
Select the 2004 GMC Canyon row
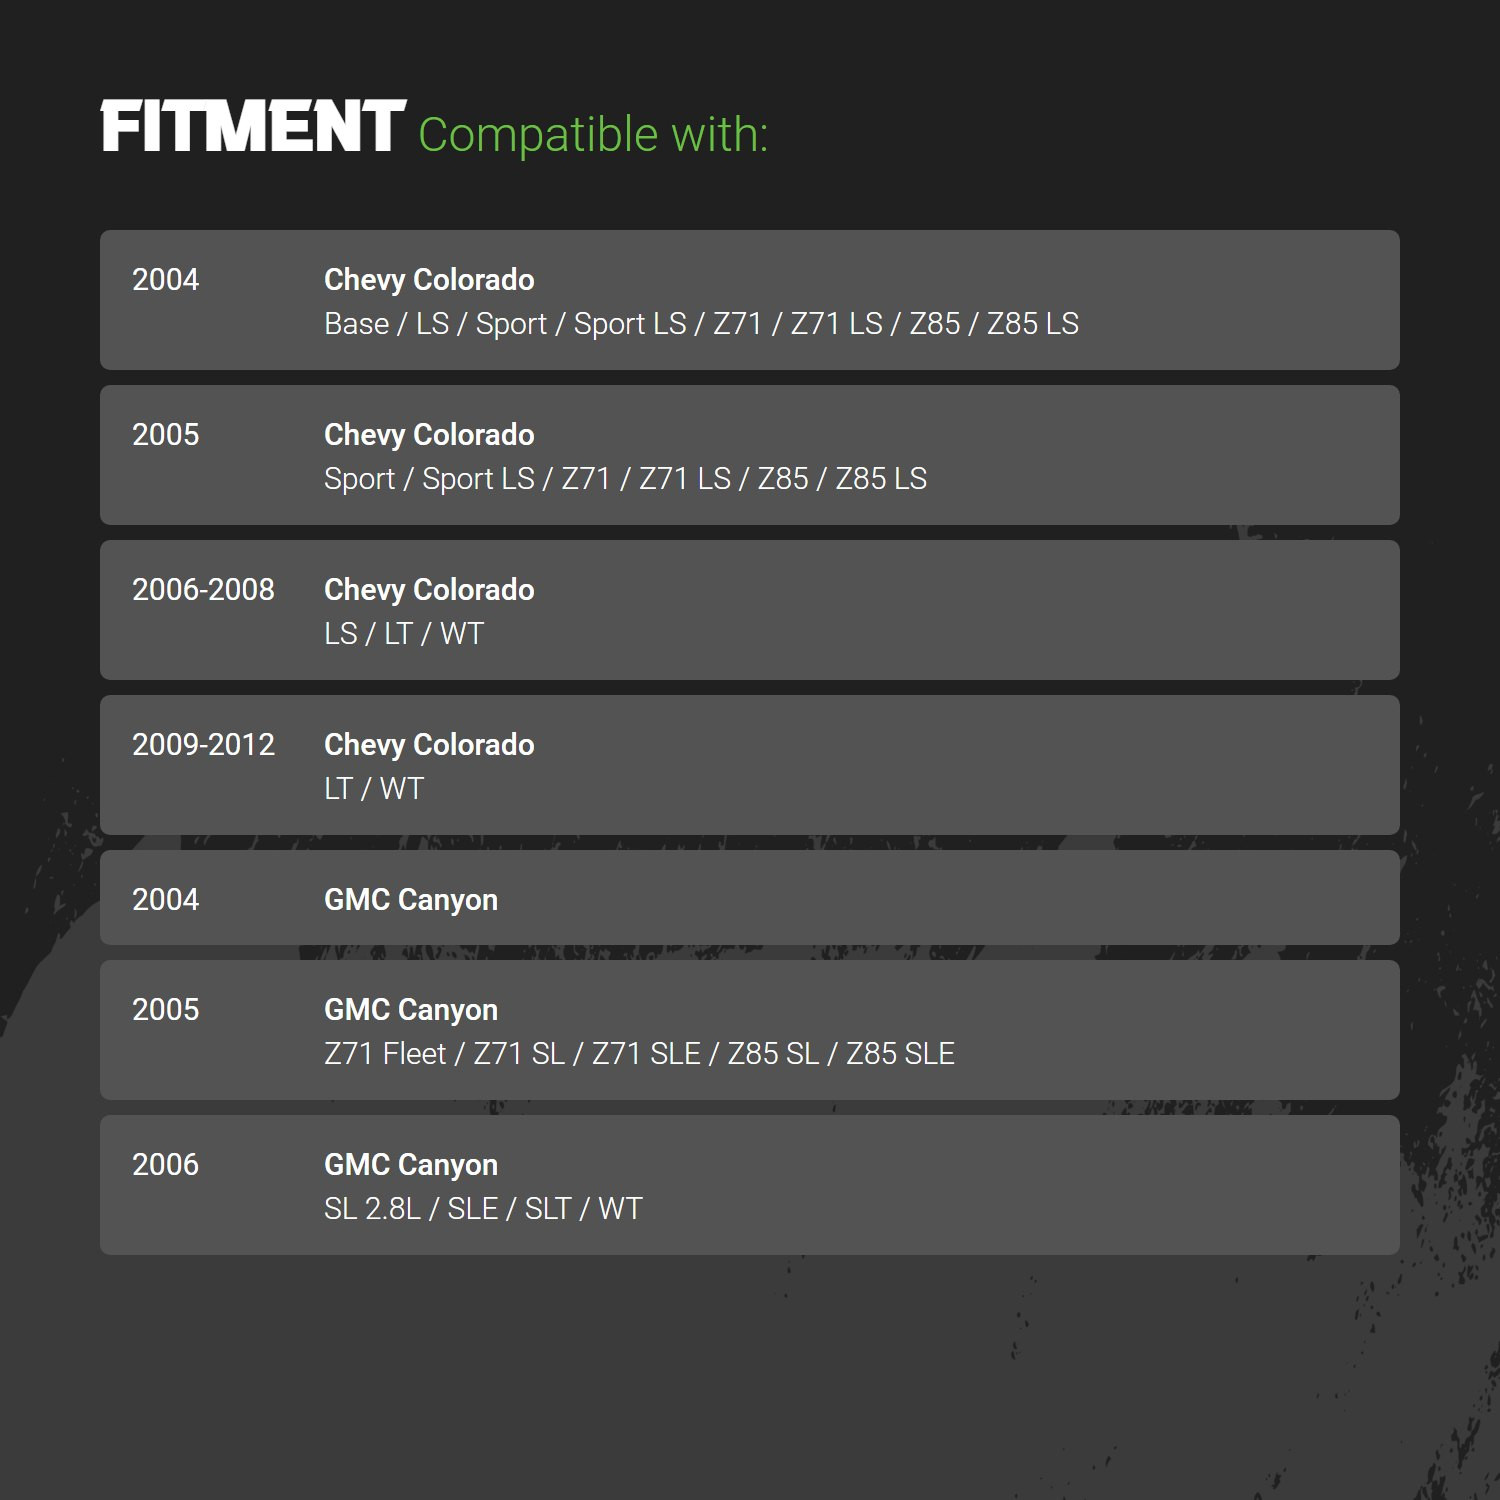pos(750,898)
